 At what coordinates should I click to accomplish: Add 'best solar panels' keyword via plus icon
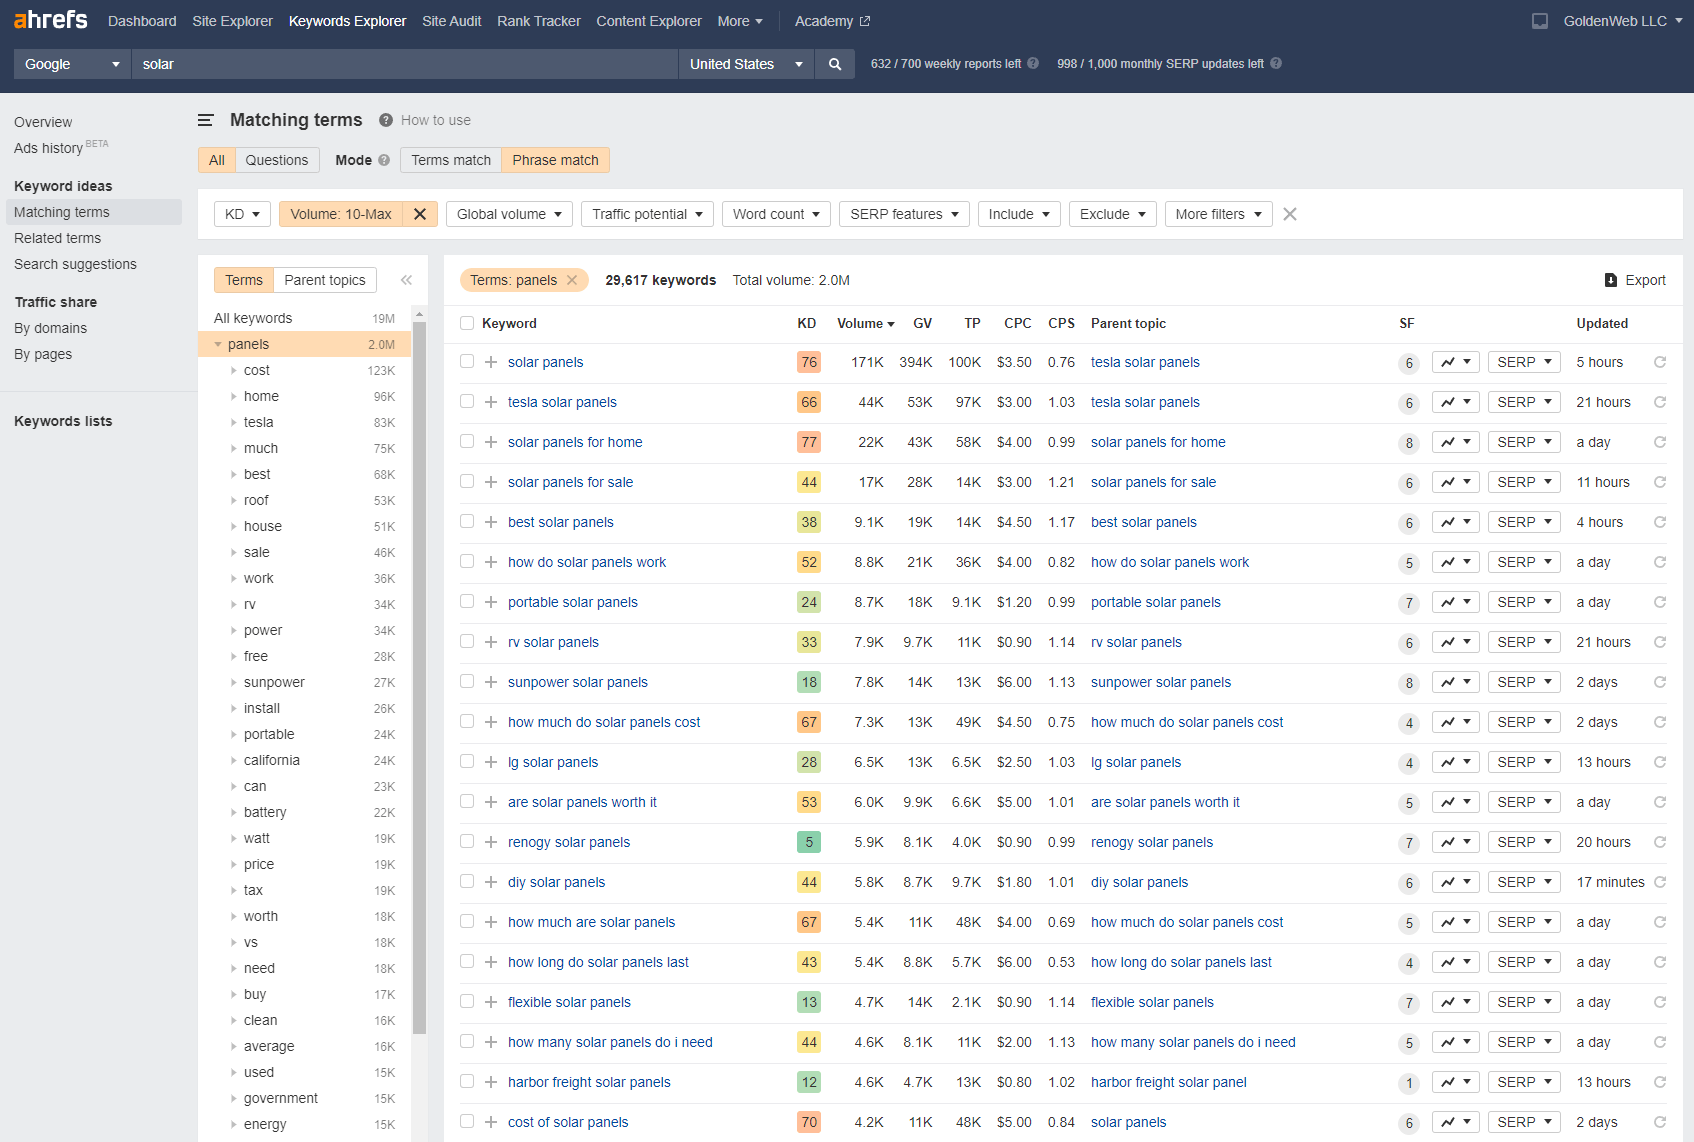(491, 522)
